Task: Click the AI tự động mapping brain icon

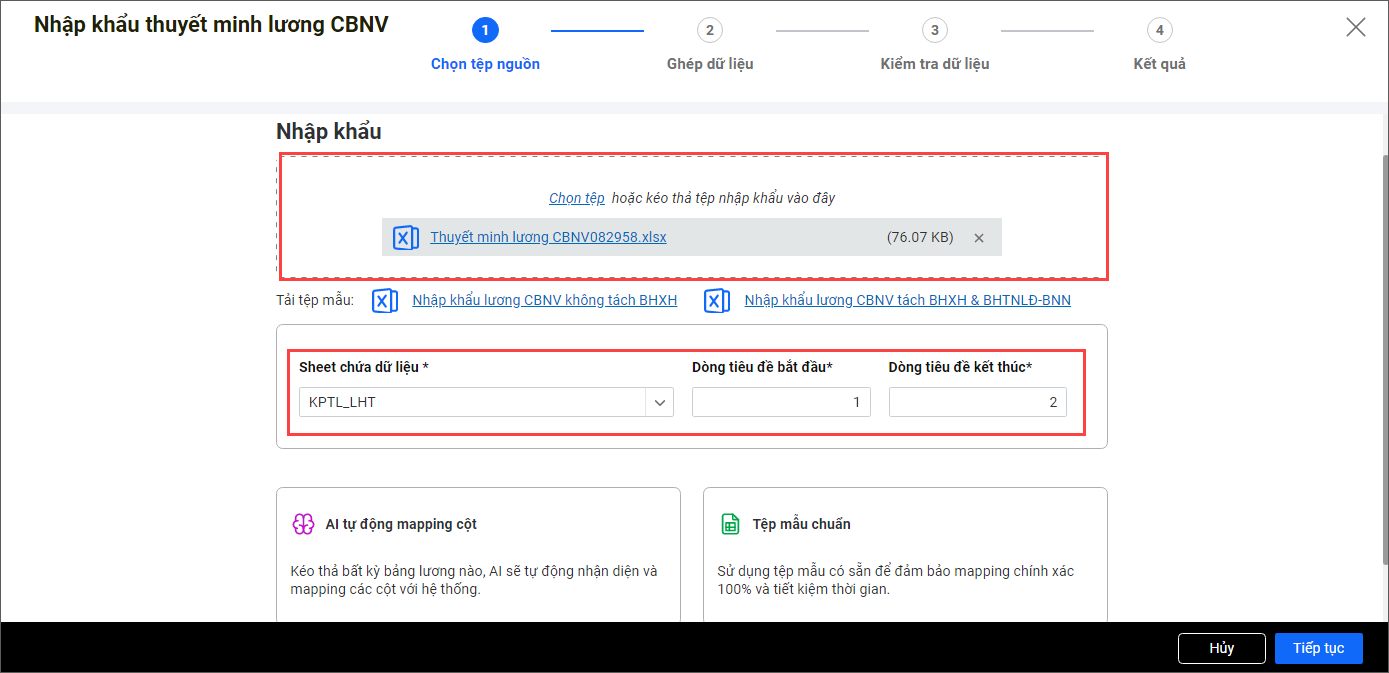Action: pyautogui.click(x=303, y=524)
